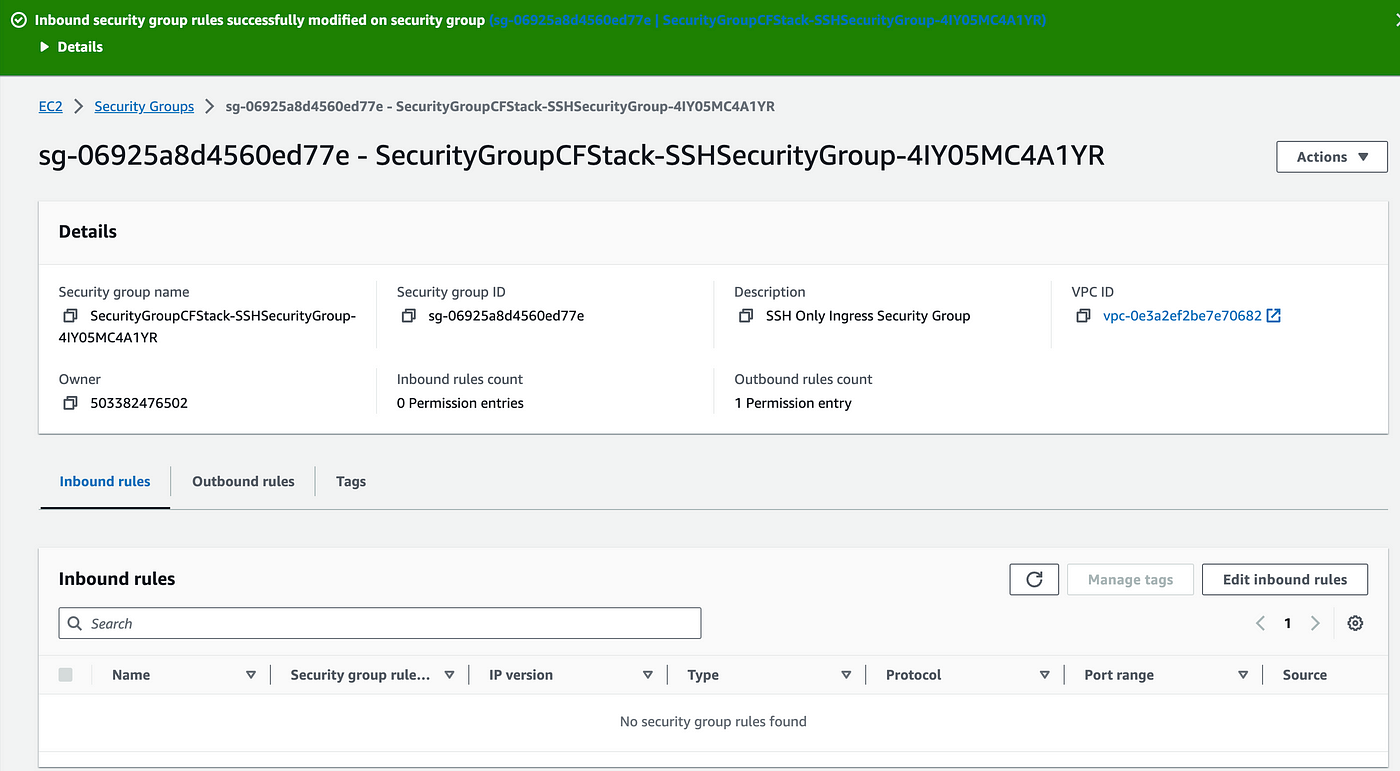Refresh the inbound rules list
Image resolution: width=1400 pixels, height=771 pixels.
pos(1034,579)
